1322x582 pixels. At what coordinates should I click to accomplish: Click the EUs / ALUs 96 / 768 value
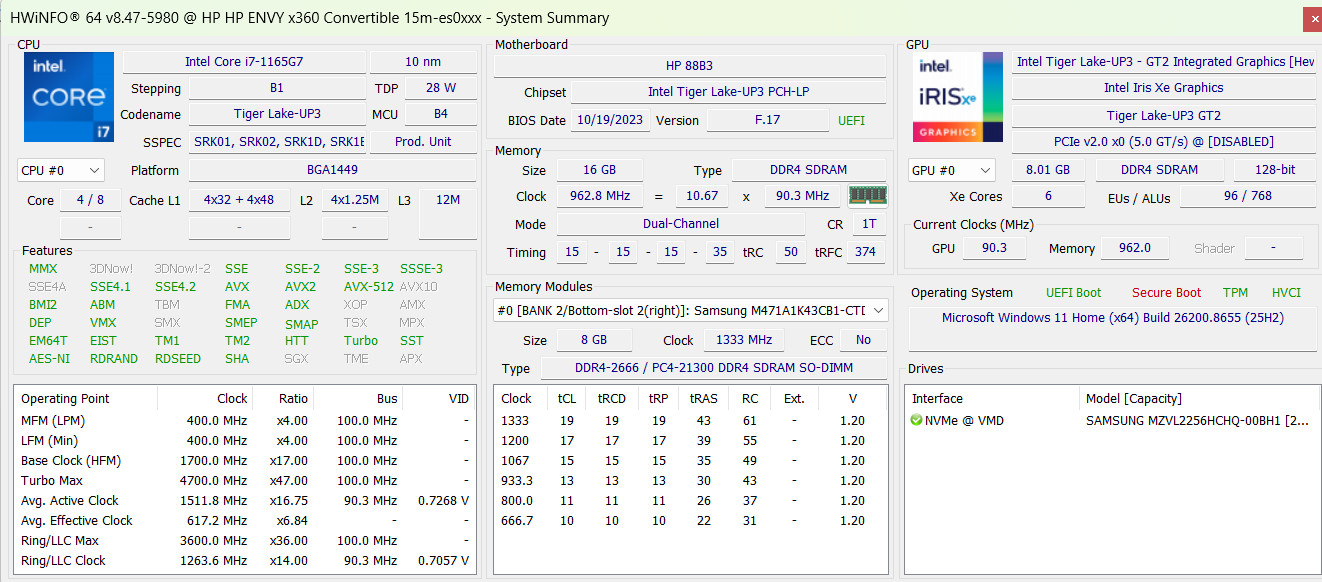1248,196
